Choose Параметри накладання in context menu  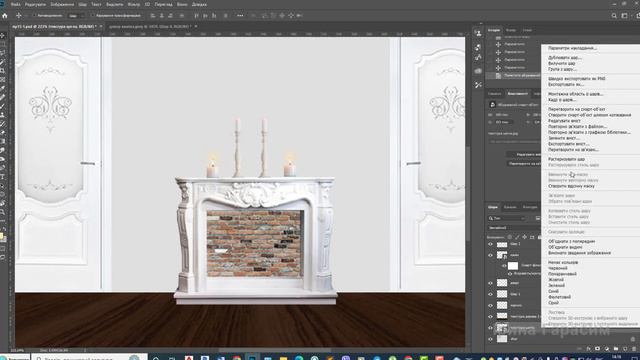click(x=572, y=48)
